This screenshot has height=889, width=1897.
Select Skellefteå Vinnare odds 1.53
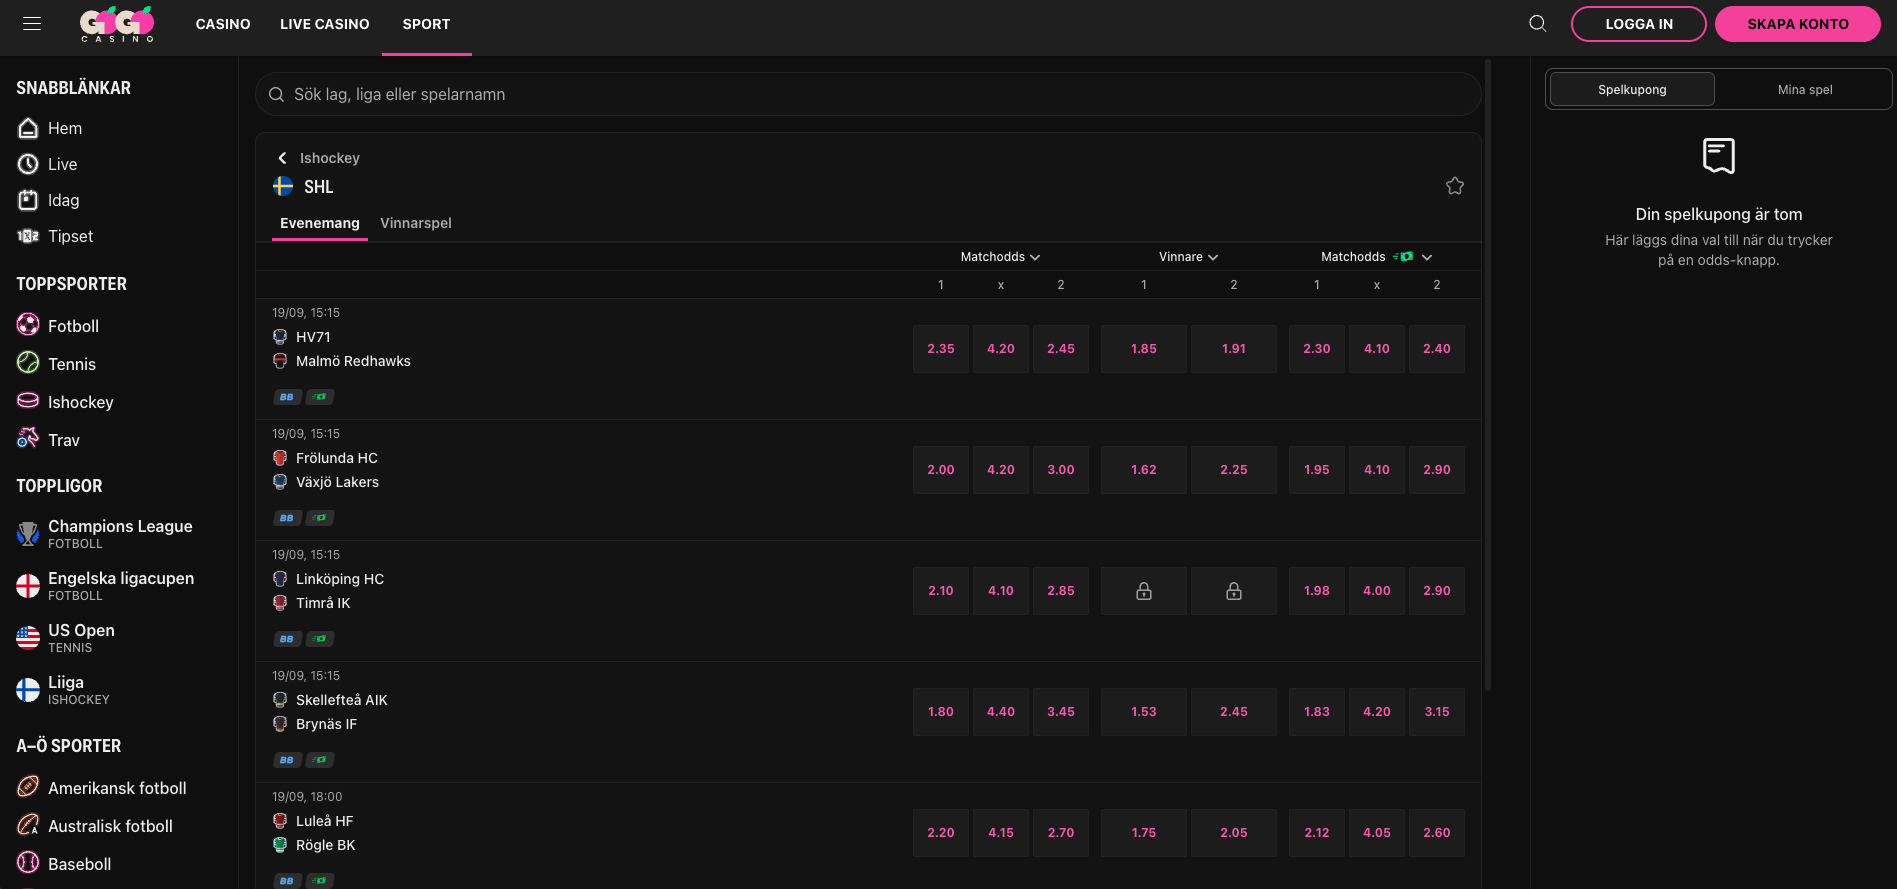pos(1144,712)
